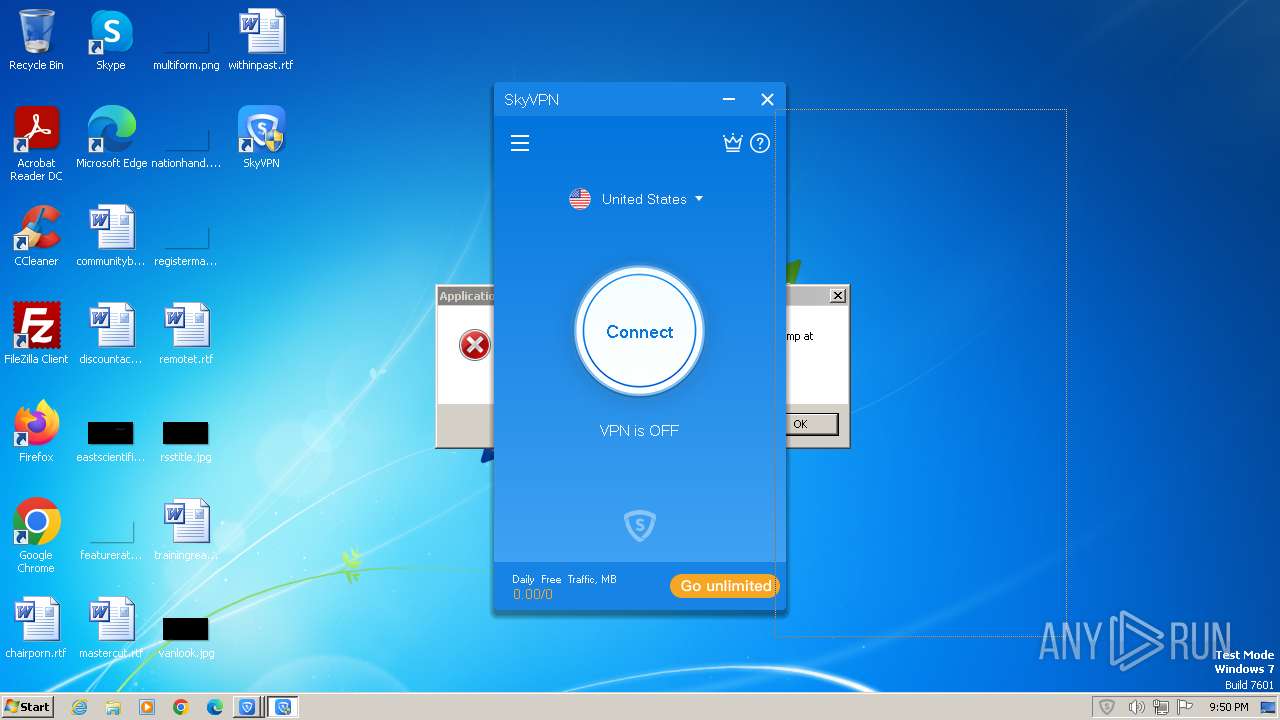Click the premium crown icon in SkyVPN
This screenshot has width=1280, height=720.
pyautogui.click(x=733, y=143)
